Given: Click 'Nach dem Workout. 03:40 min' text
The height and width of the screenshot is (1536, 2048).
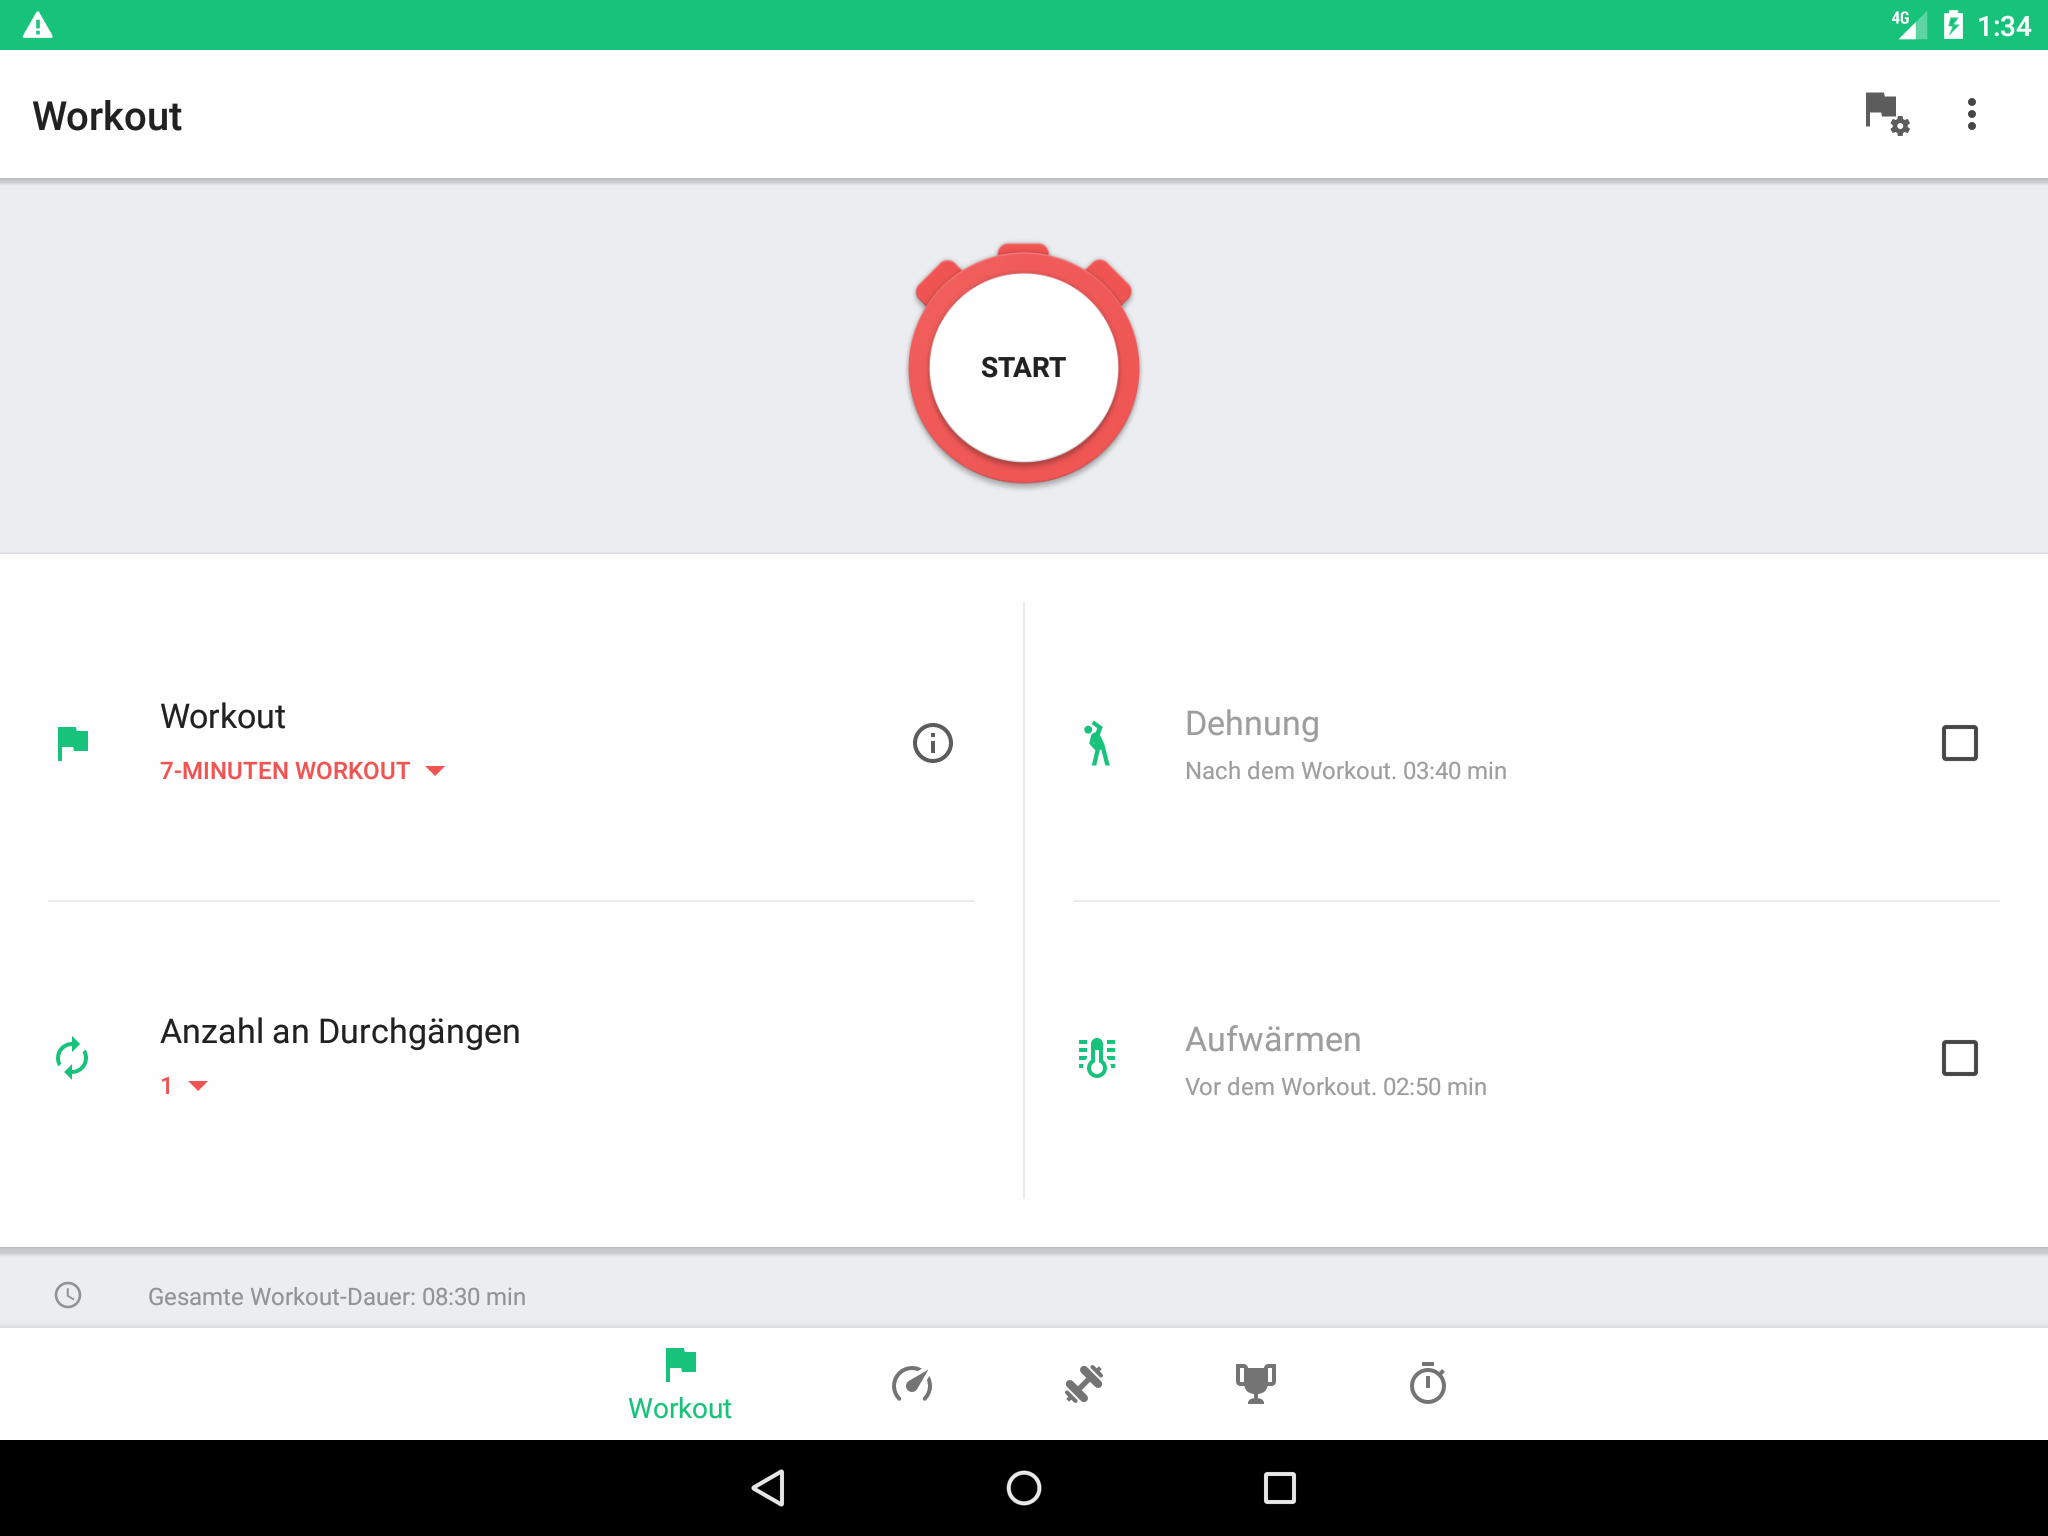Looking at the screenshot, I should pyautogui.click(x=1346, y=771).
